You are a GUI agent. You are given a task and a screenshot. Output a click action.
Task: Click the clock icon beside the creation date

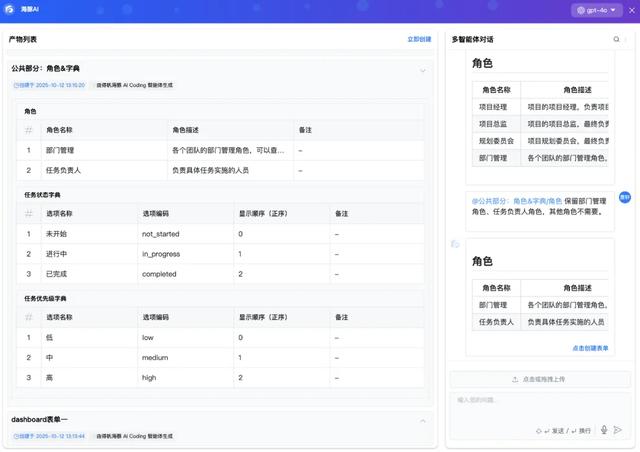pos(16,86)
